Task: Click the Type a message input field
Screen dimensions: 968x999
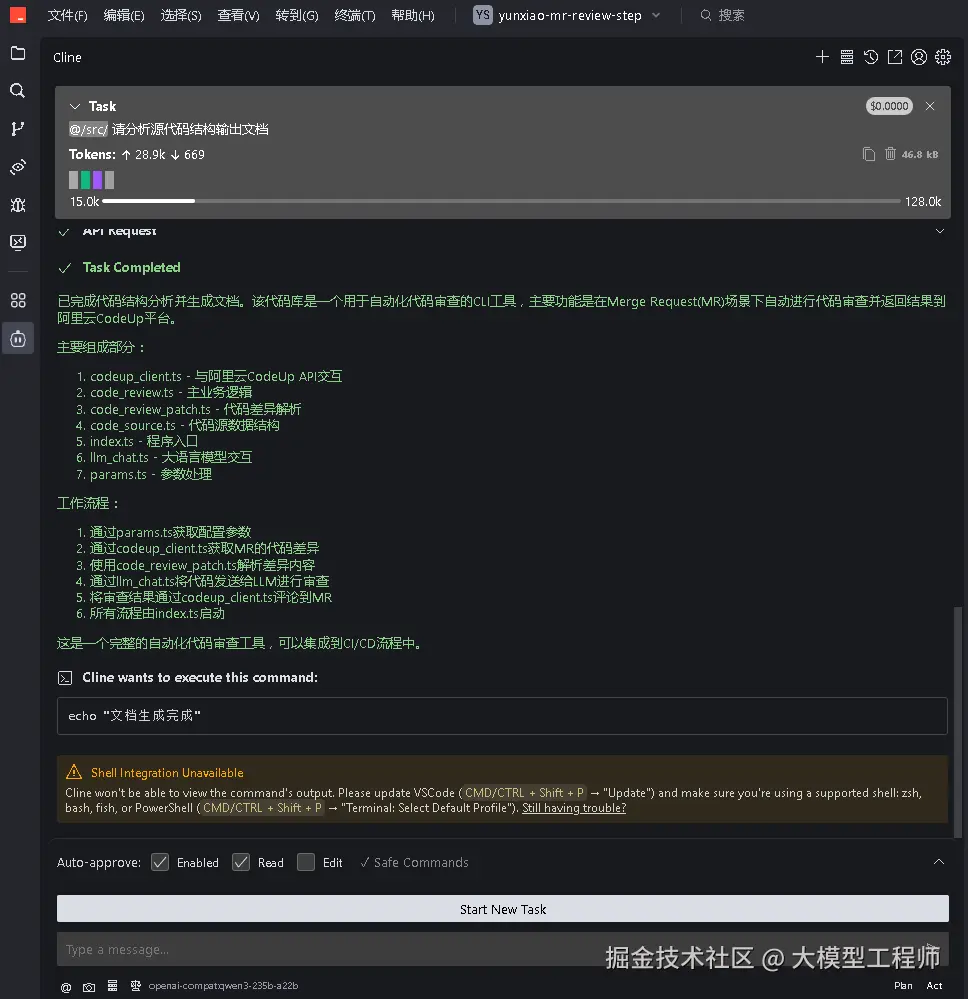Action: coord(503,950)
